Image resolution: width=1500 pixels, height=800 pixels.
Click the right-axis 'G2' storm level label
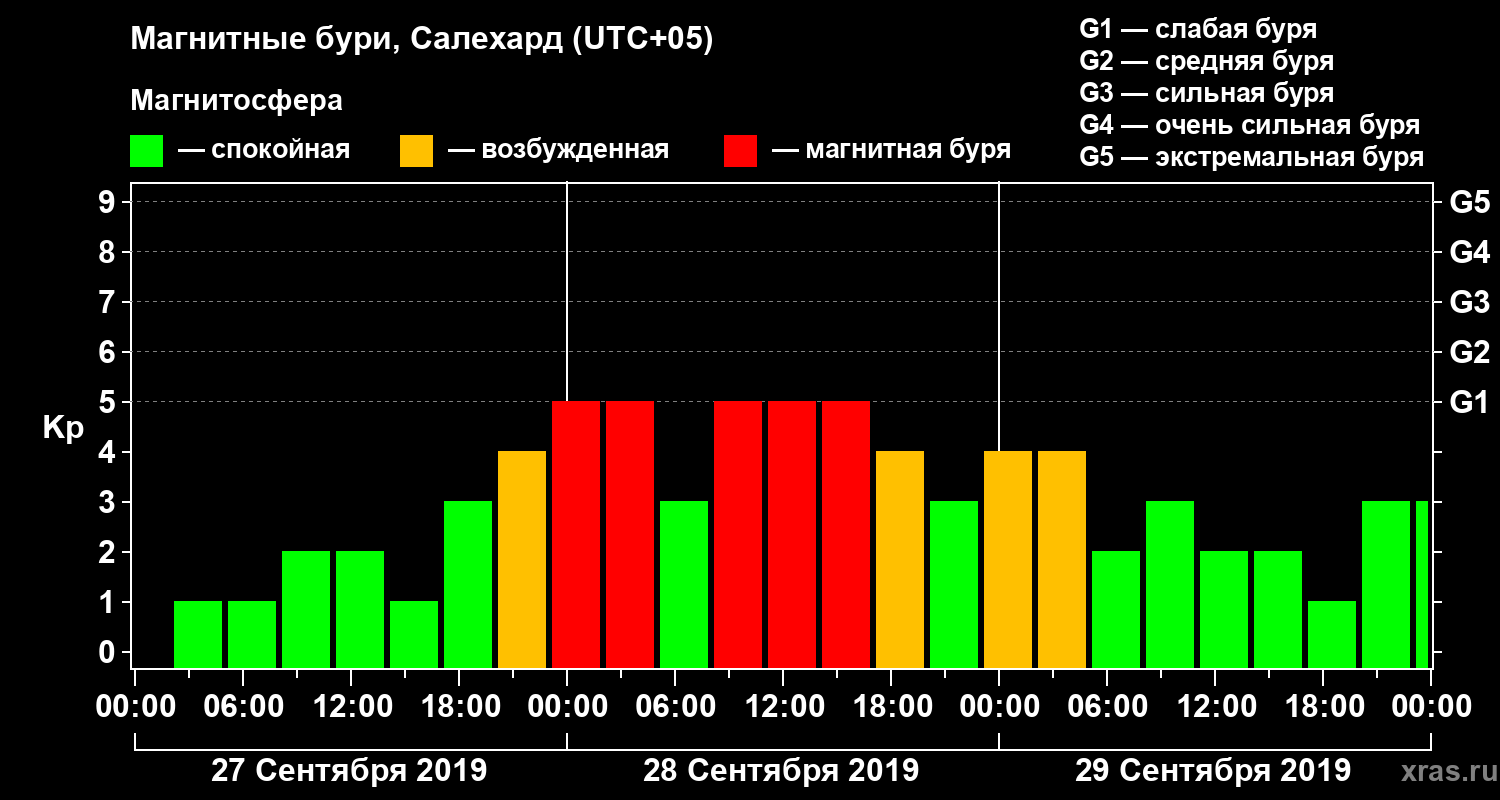pos(1469,352)
